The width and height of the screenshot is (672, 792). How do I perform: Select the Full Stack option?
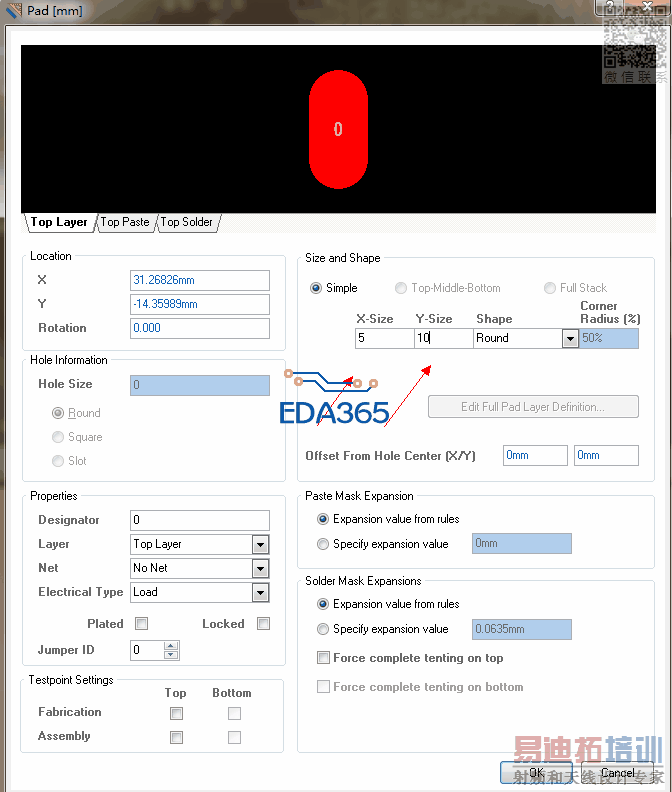click(x=550, y=288)
